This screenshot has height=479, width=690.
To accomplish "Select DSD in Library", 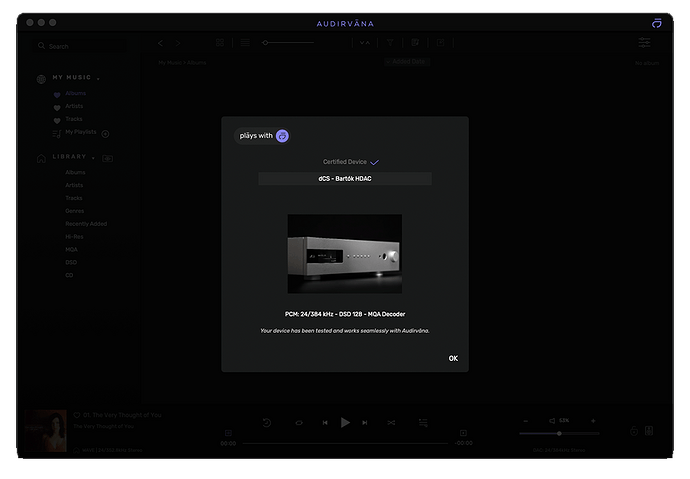I will click(x=71, y=262).
